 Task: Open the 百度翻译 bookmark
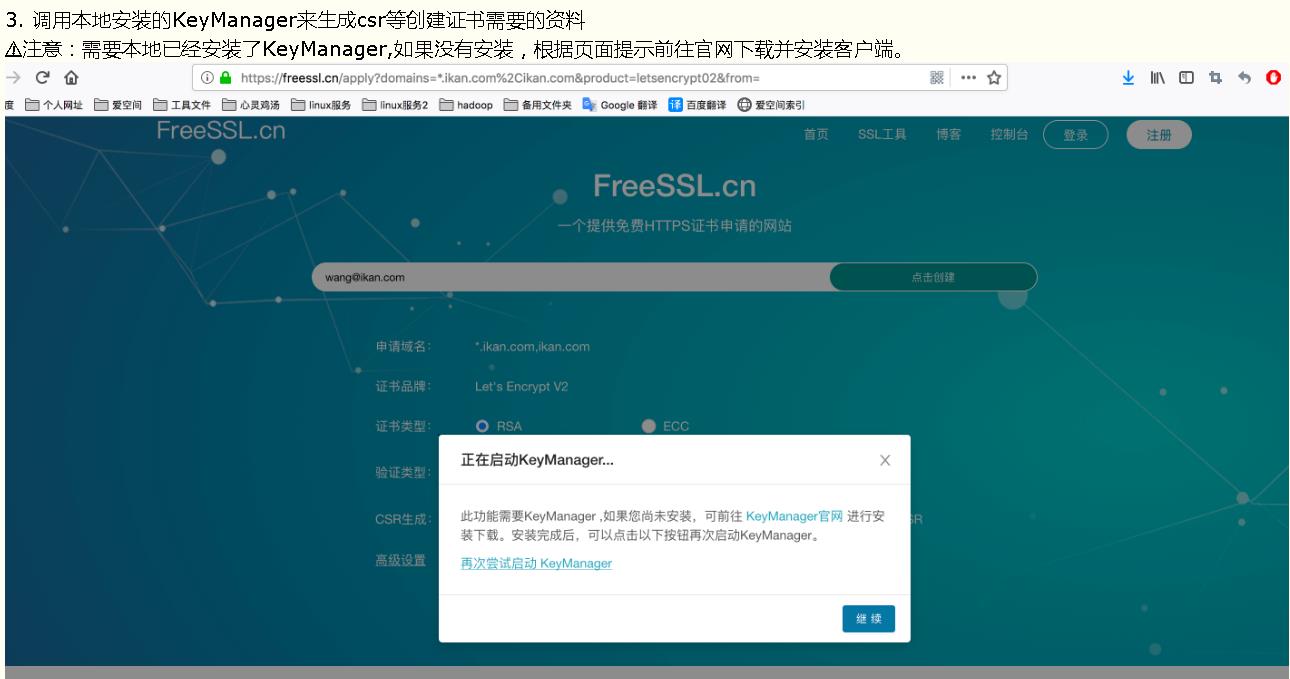pyautogui.click(x=698, y=105)
